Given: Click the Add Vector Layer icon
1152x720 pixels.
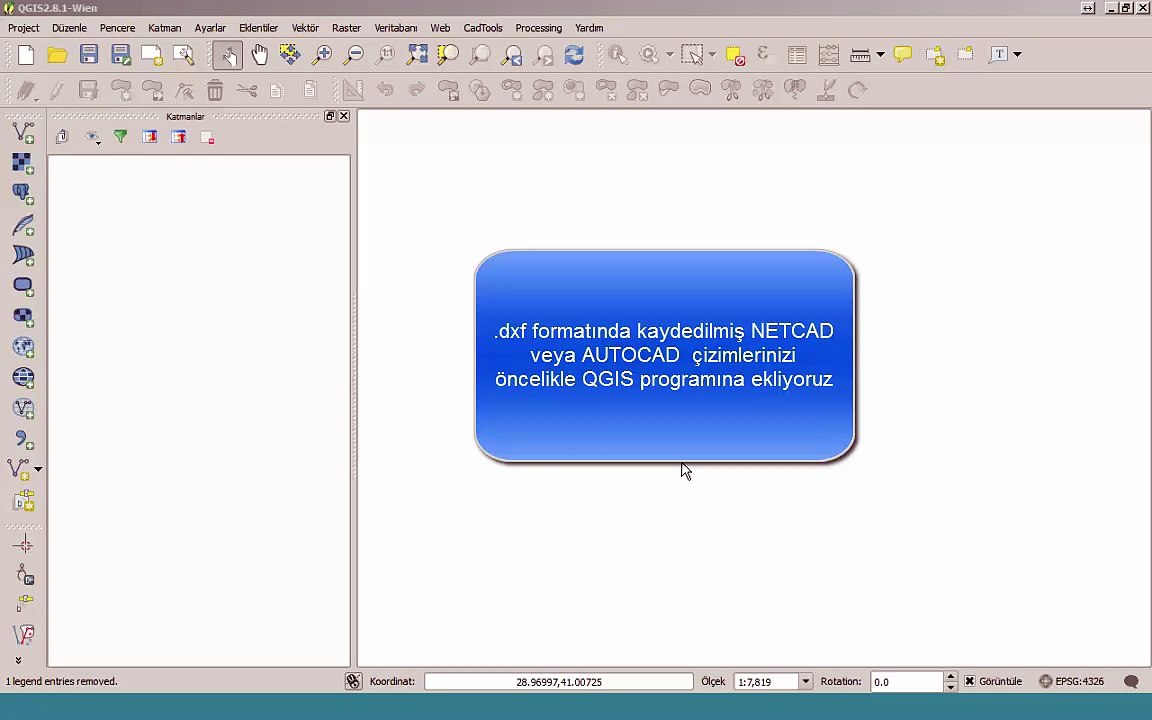Looking at the screenshot, I should pyautogui.click(x=23, y=132).
